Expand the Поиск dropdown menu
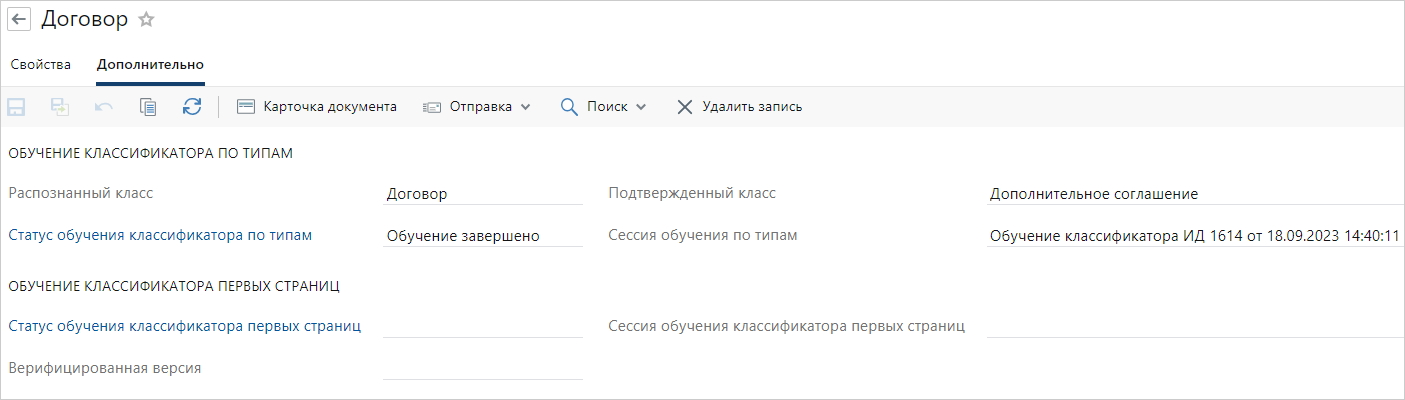This screenshot has width=1405, height=400. (x=603, y=107)
